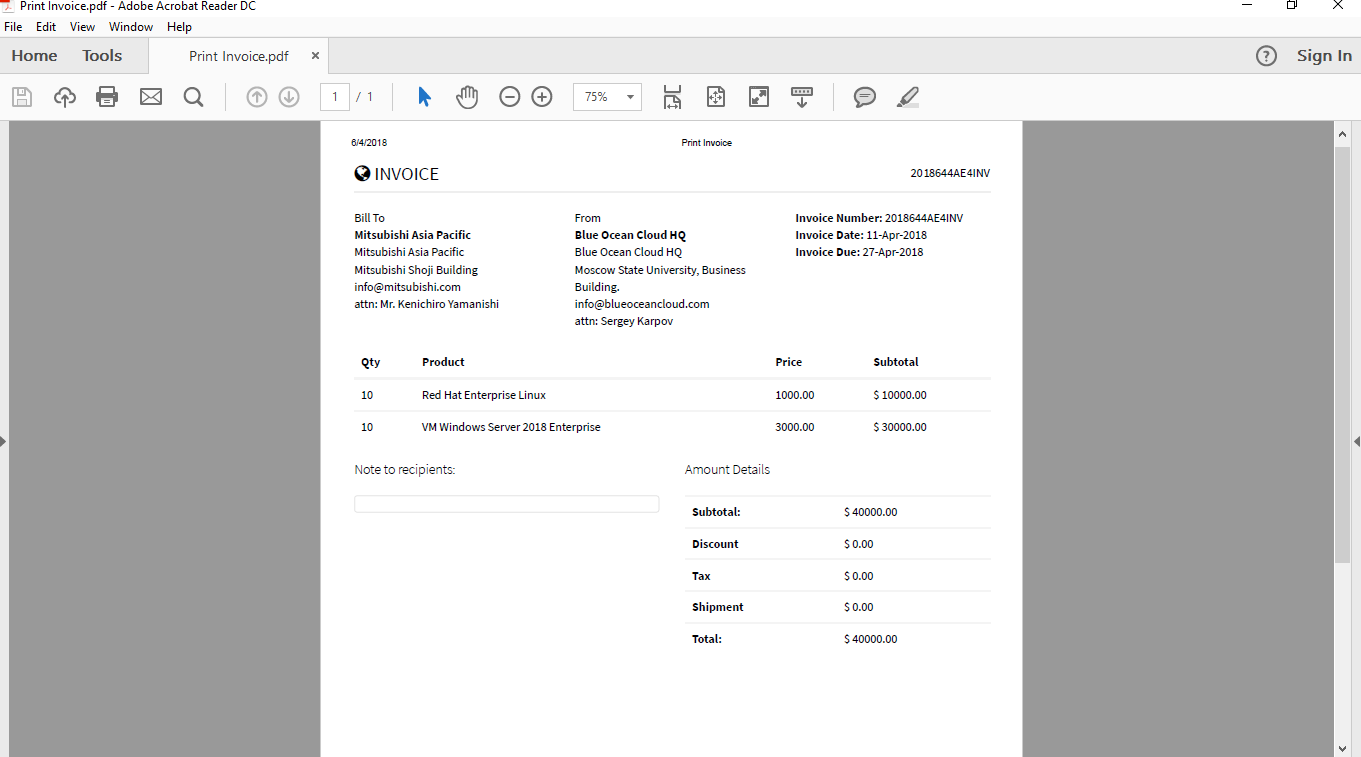Click the vertical scrollbar thumb
The width and height of the screenshot is (1361, 757).
[x=1342, y=353]
